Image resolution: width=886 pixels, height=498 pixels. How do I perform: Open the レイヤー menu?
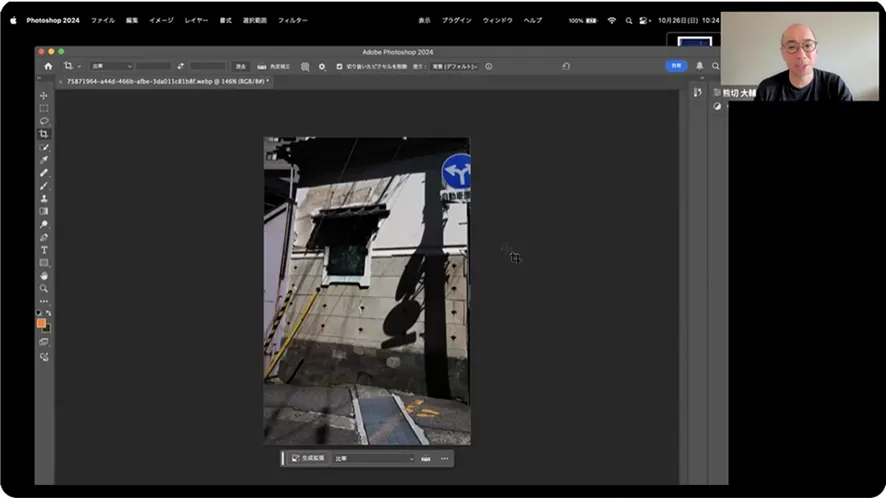click(196, 20)
